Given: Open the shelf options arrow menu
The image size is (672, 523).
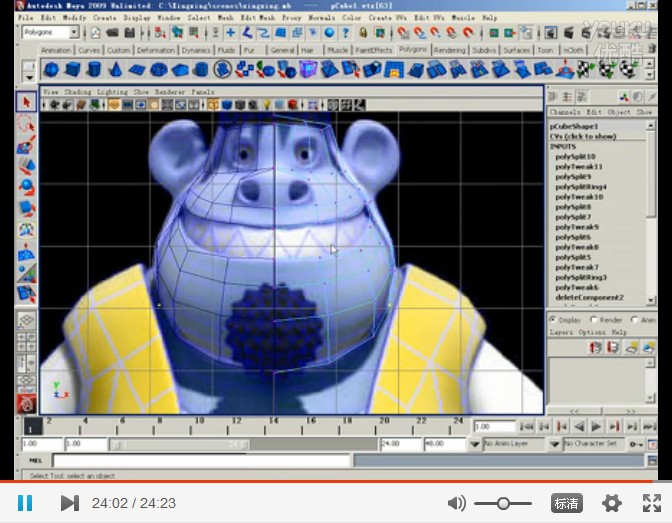Looking at the screenshot, I should [29, 78].
